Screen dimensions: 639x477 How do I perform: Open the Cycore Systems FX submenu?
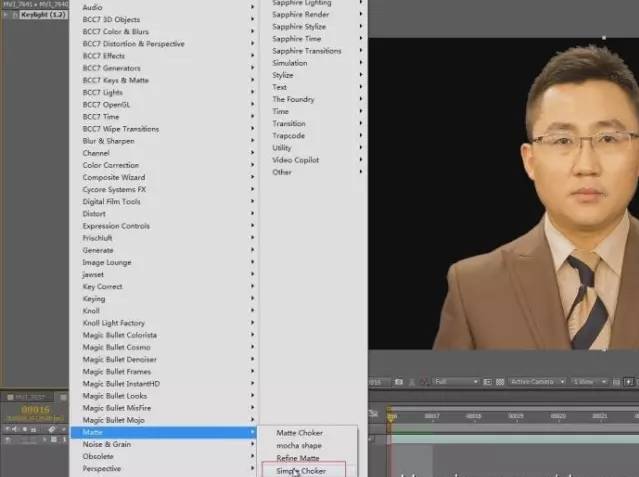pos(163,190)
